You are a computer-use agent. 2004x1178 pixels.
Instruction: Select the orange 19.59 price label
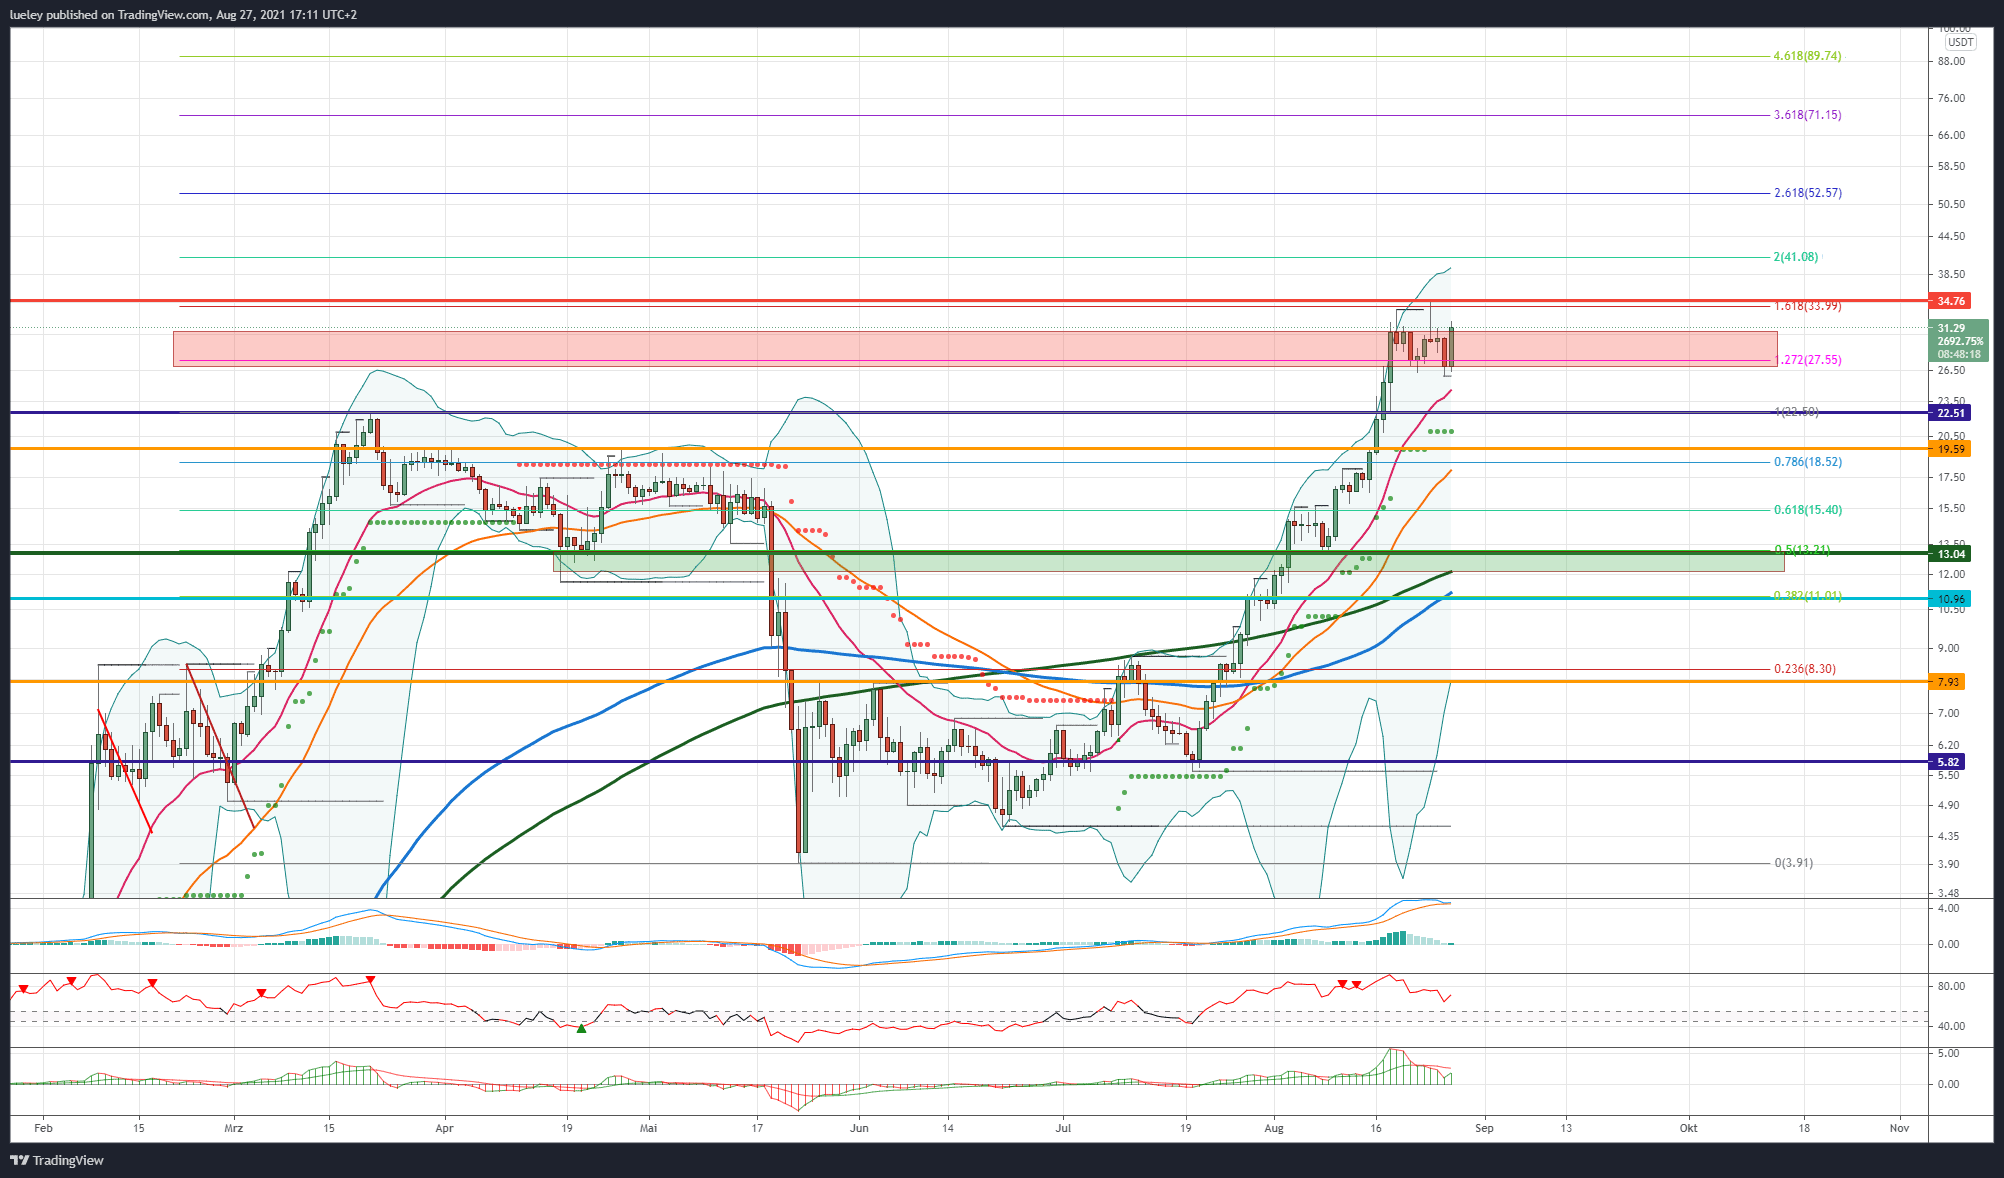click(x=1950, y=449)
